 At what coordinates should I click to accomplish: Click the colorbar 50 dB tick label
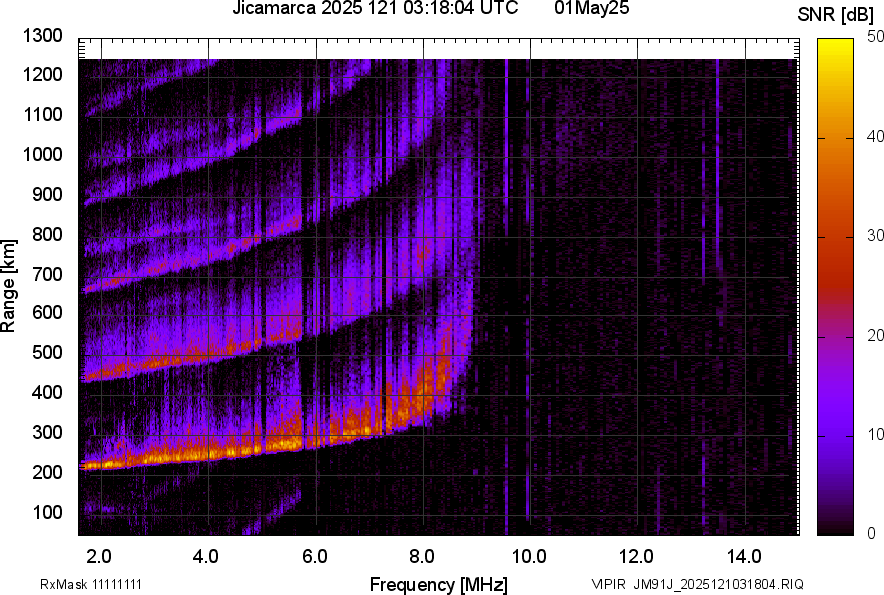875,36
